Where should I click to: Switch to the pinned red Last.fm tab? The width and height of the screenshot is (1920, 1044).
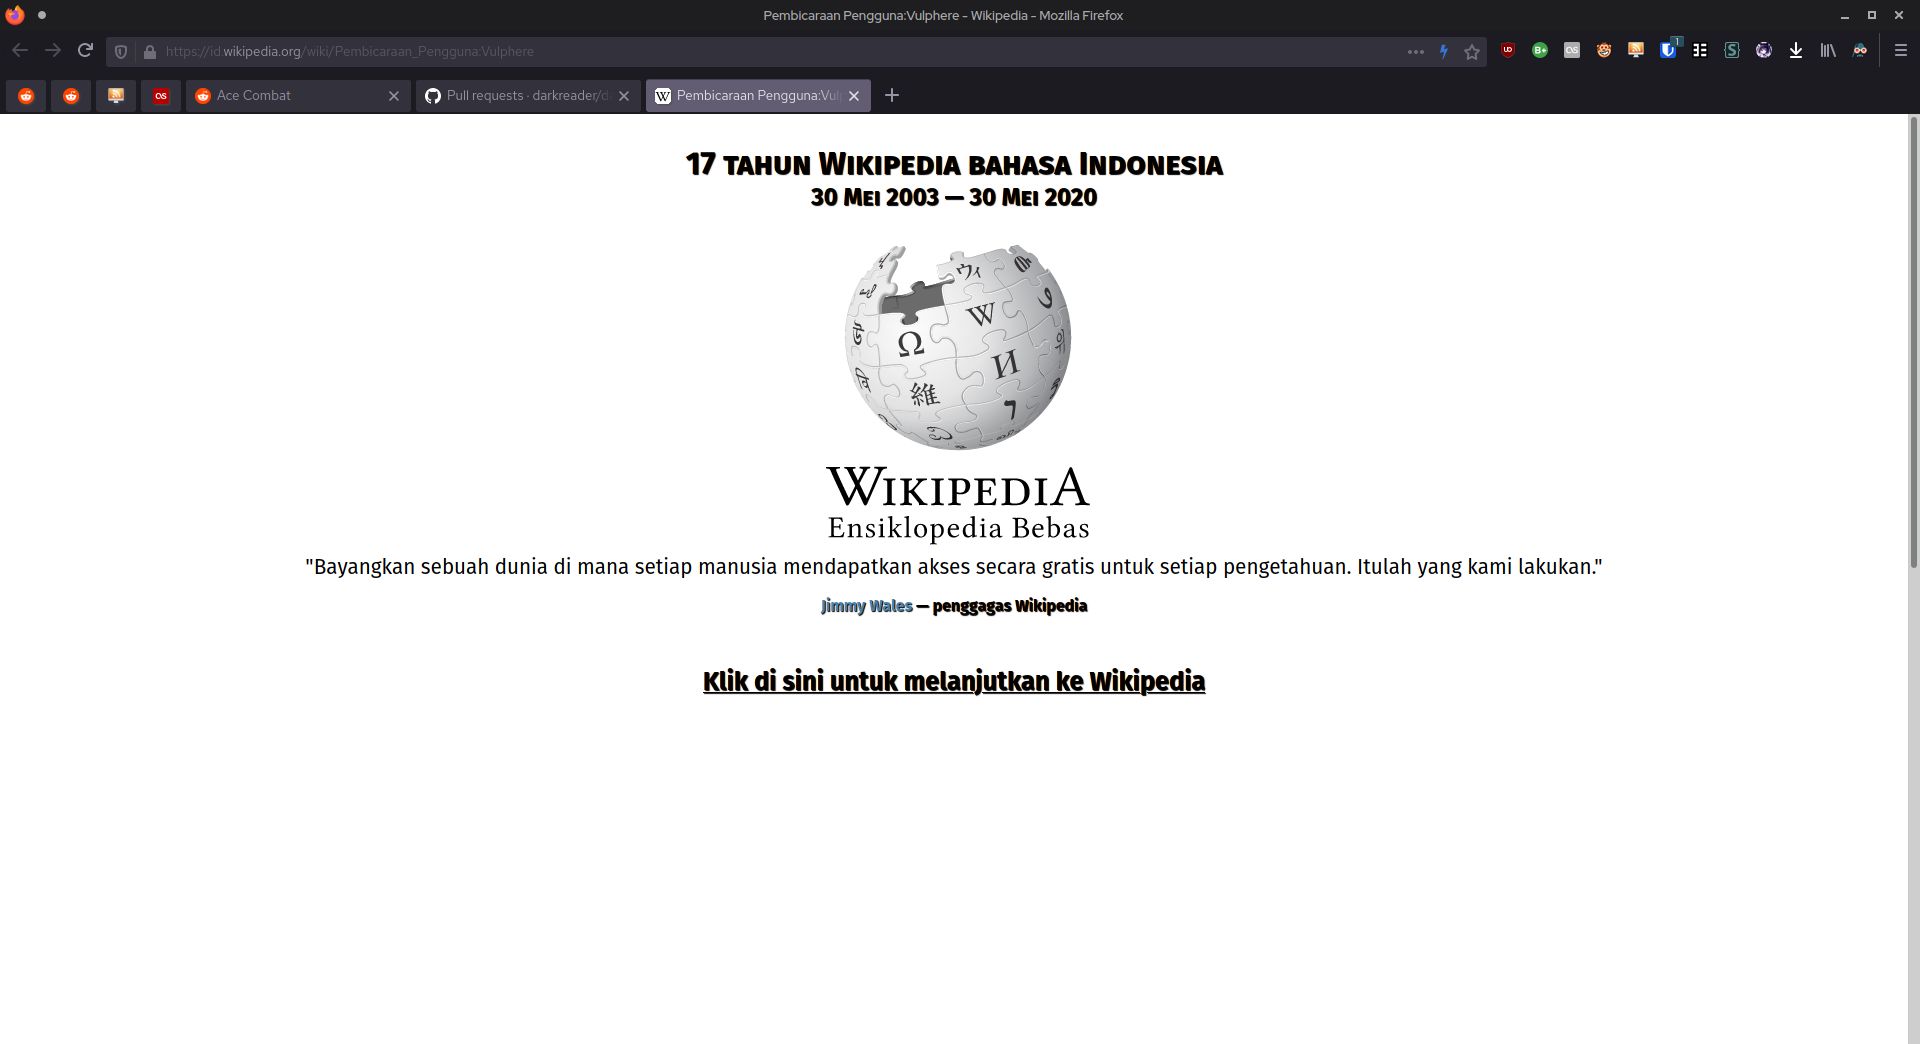click(161, 96)
